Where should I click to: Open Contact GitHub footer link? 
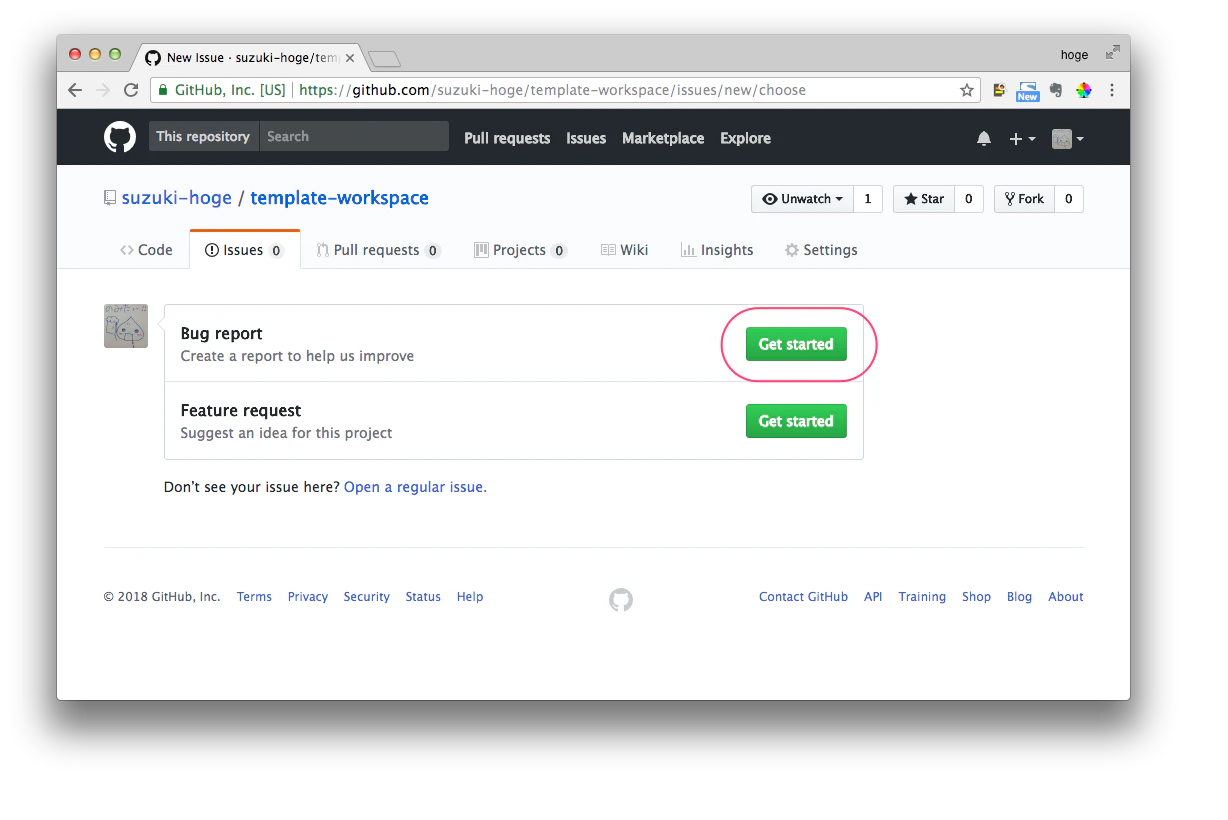coord(803,597)
